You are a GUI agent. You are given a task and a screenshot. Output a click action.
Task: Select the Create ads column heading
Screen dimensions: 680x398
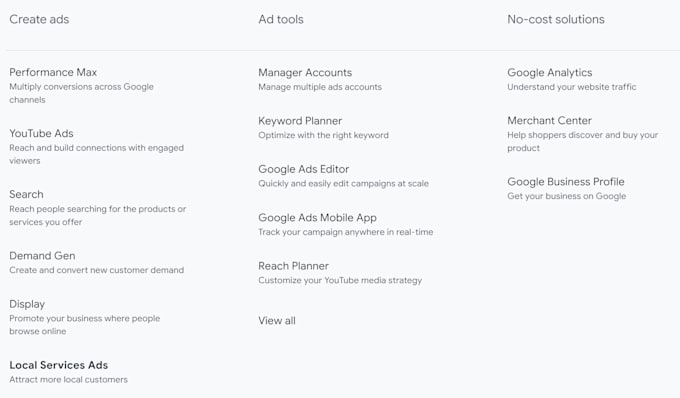click(39, 19)
